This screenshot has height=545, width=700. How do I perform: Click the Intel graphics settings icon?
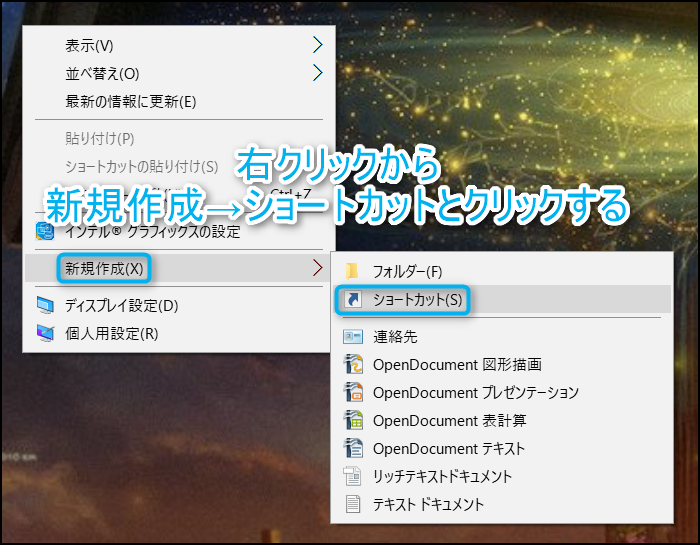tap(46, 232)
